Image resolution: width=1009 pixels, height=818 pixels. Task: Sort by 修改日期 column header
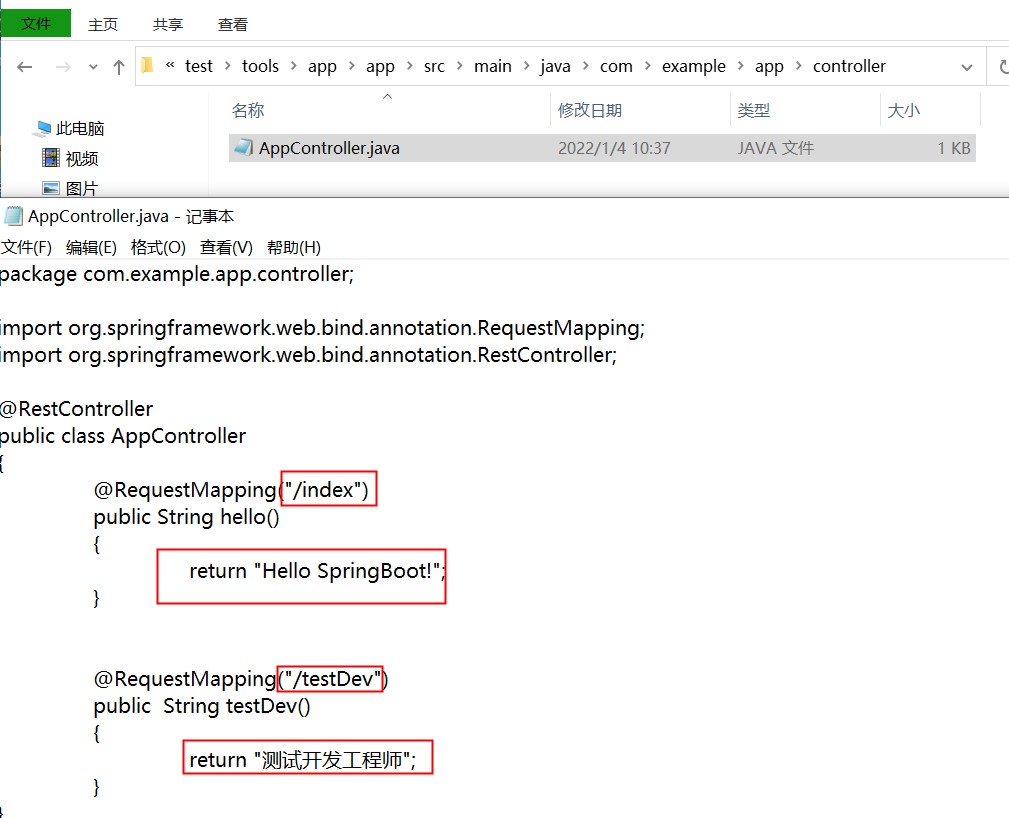point(589,111)
